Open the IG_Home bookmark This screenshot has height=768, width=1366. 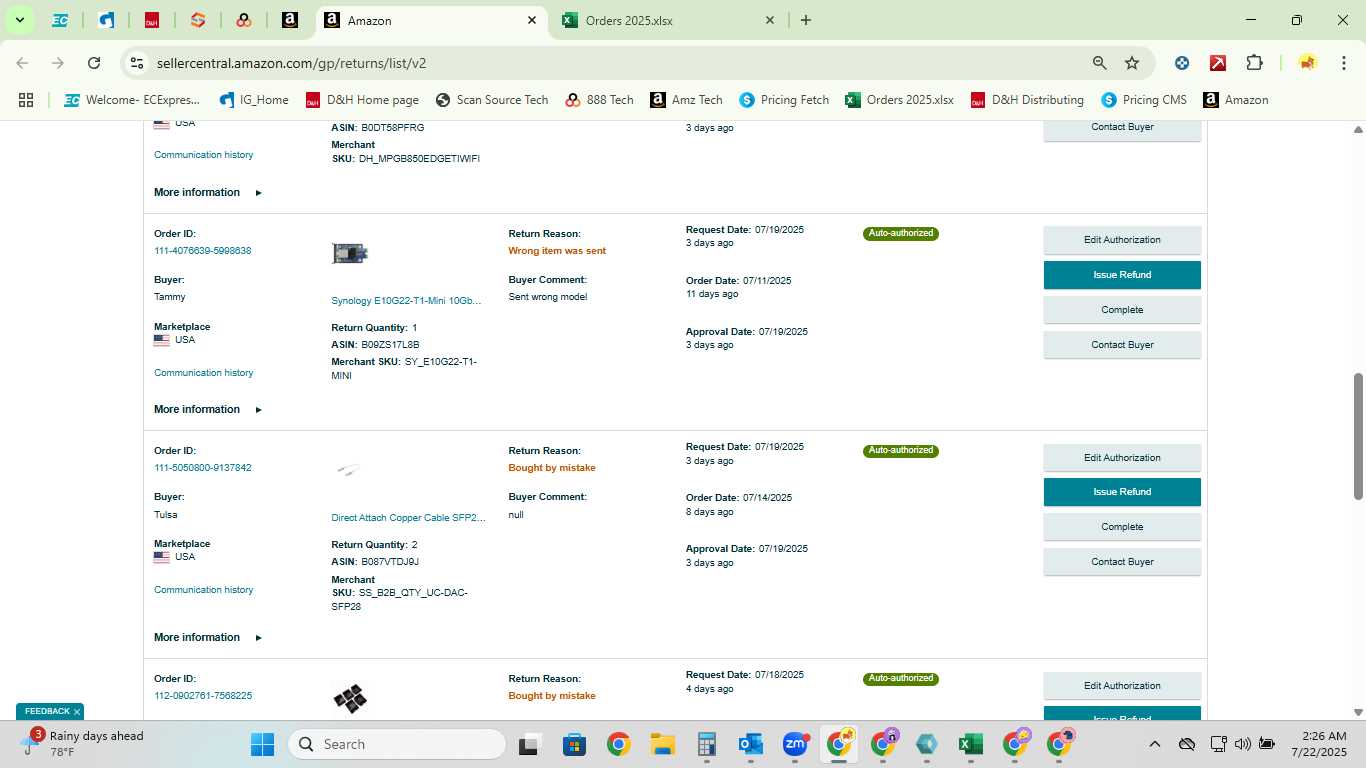point(254,100)
